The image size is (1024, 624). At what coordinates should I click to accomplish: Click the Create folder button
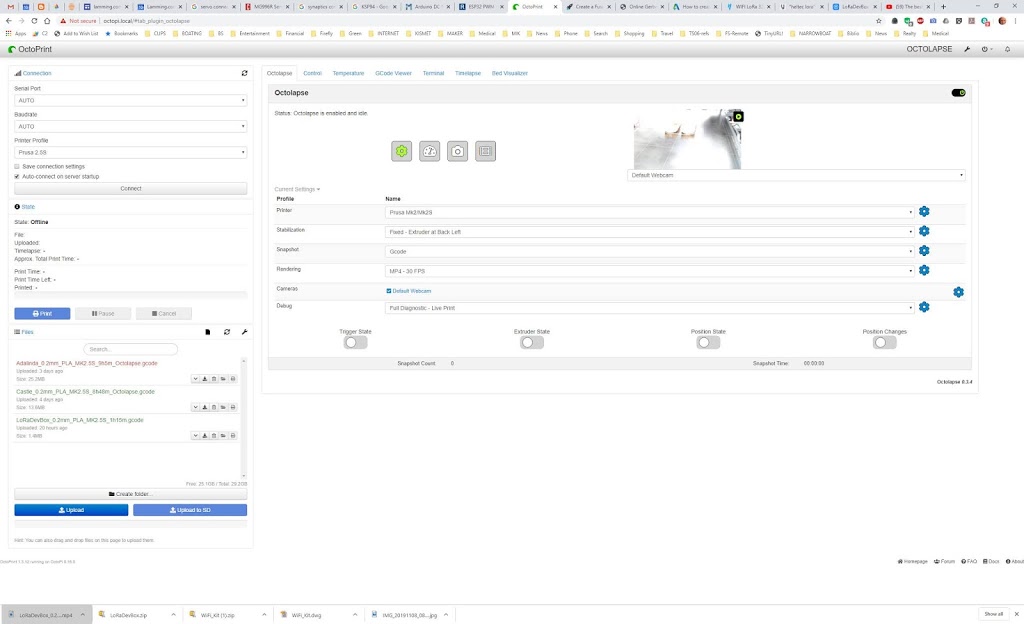pos(131,494)
